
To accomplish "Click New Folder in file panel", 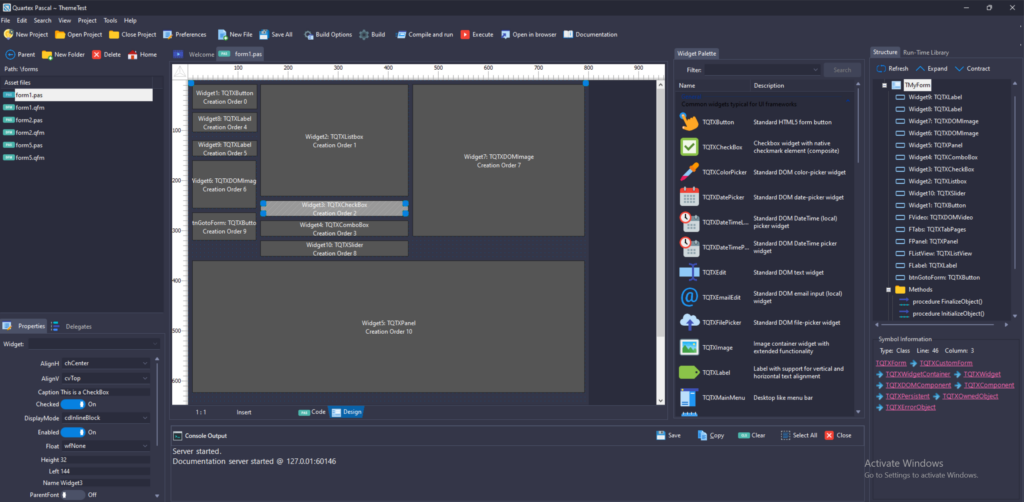I will point(63,55).
